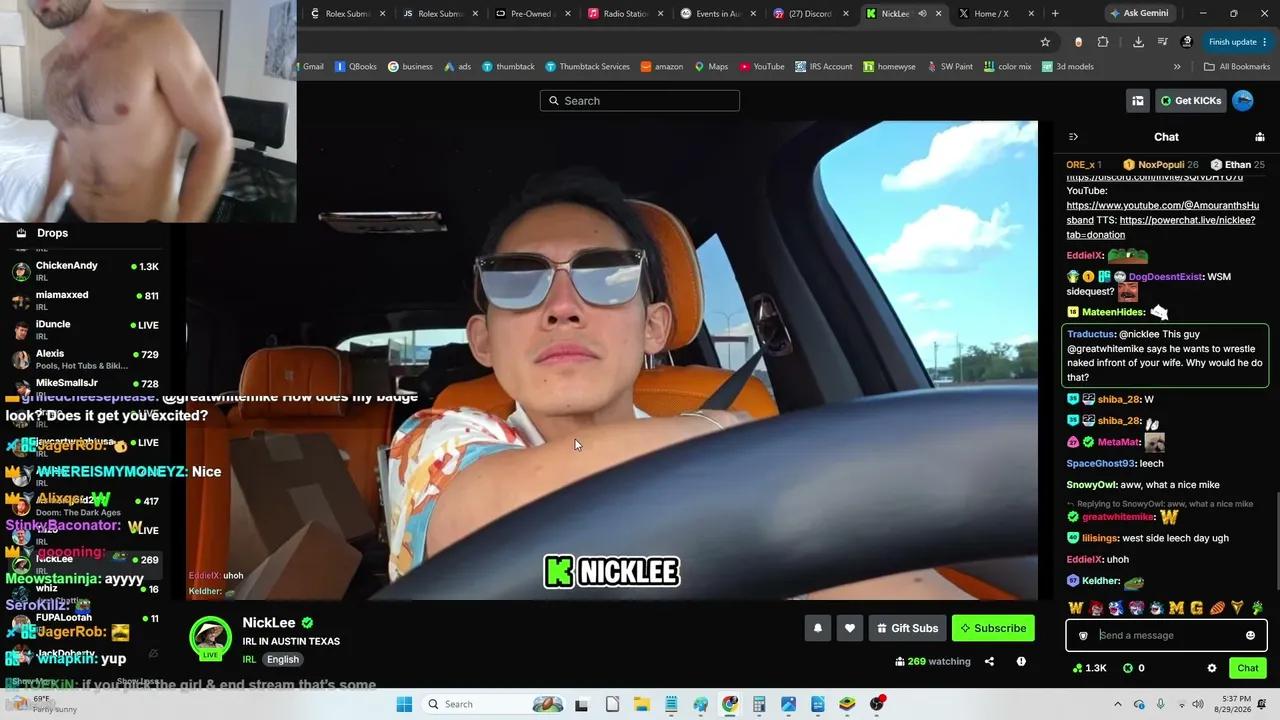Viewport: 1280px width, 720px height.
Task: Open the All Bookmarks folder
Action: (x=1237, y=67)
